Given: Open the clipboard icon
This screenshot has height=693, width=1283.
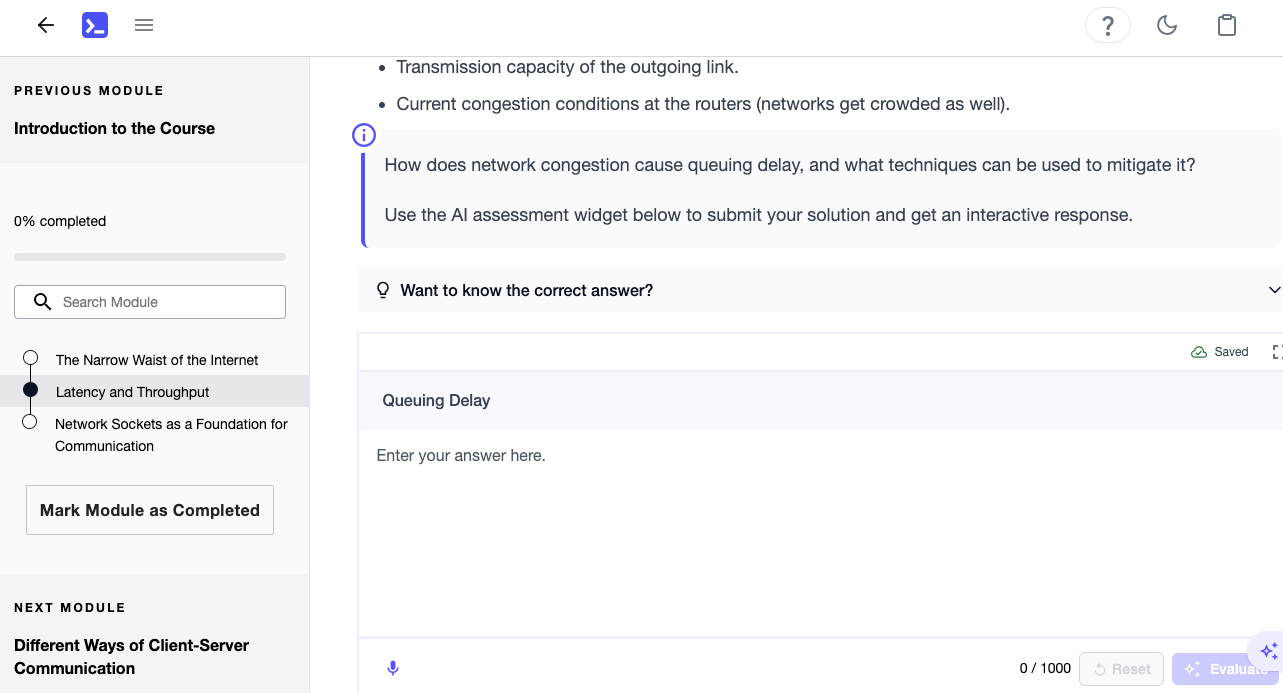Looking at the screenshot, I should click(x=1227, y=24).
